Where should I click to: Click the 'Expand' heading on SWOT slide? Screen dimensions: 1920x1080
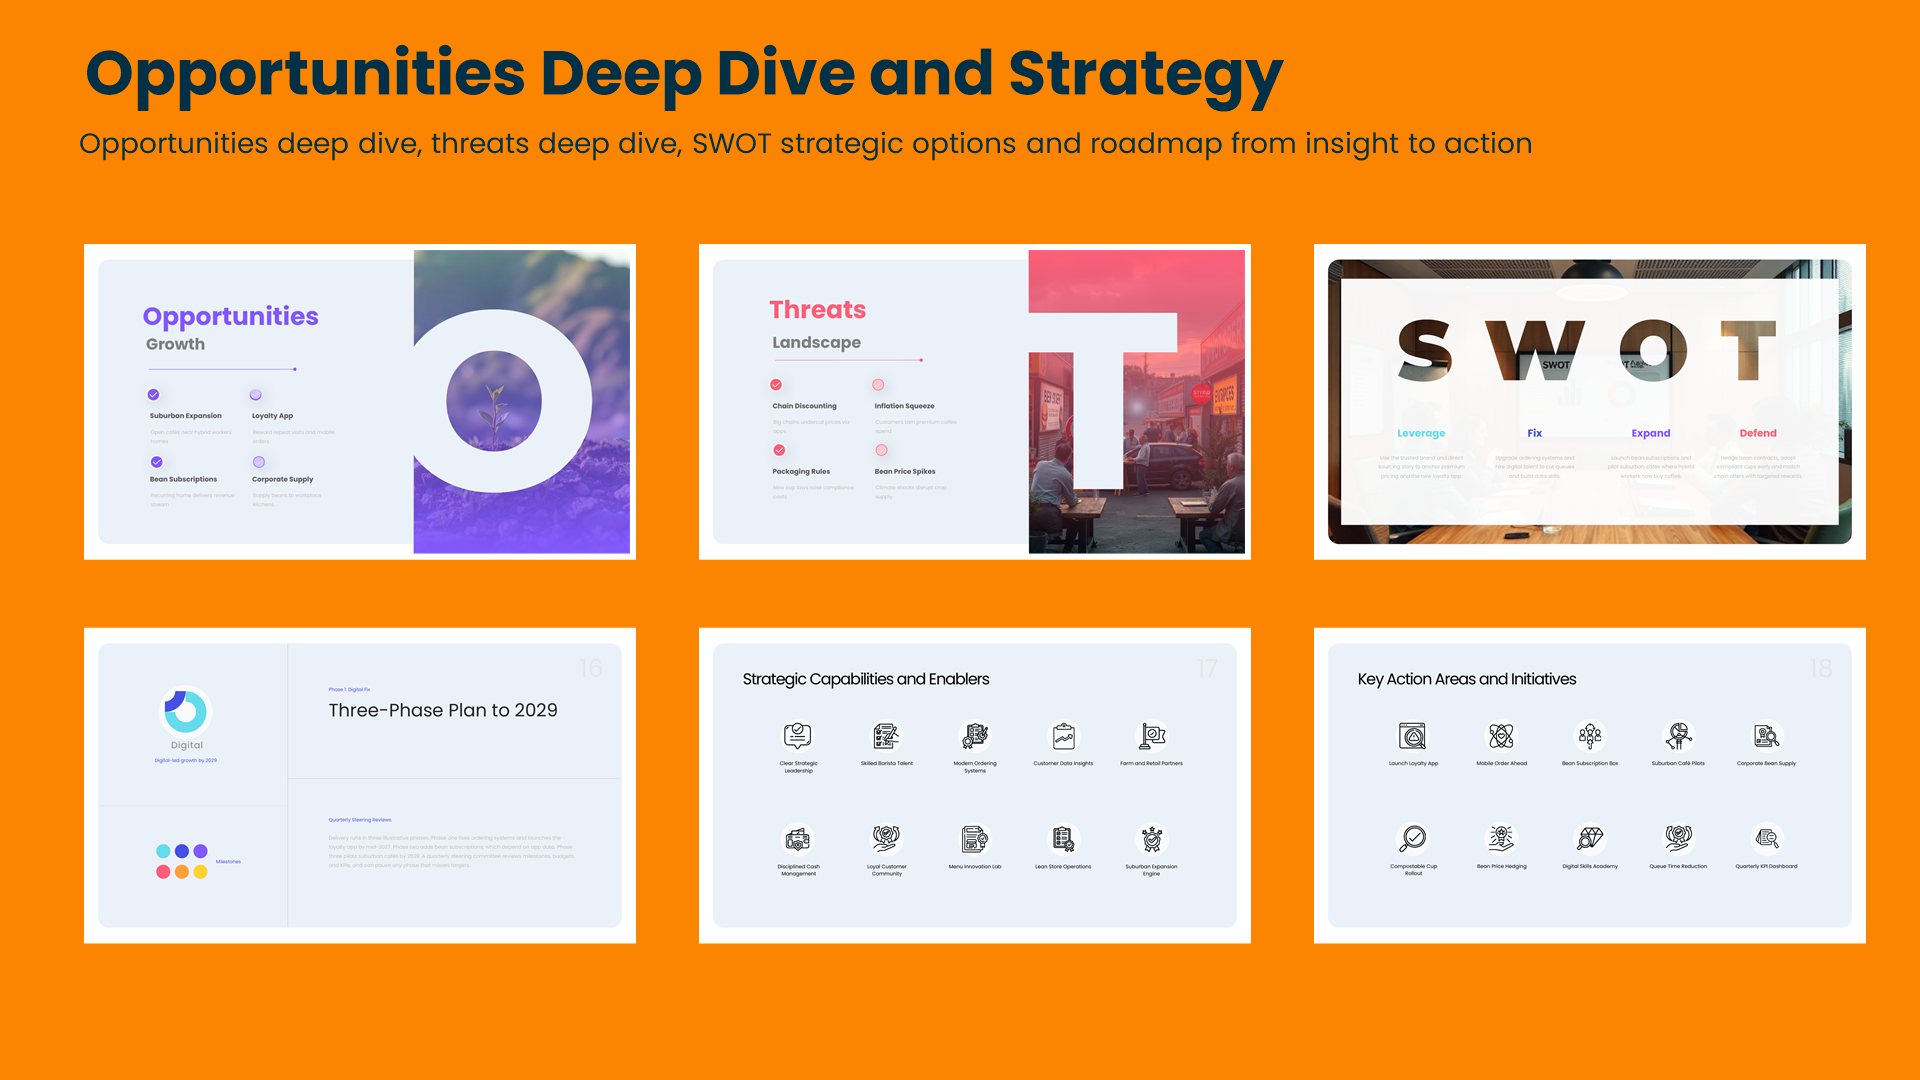[1651, 433]
